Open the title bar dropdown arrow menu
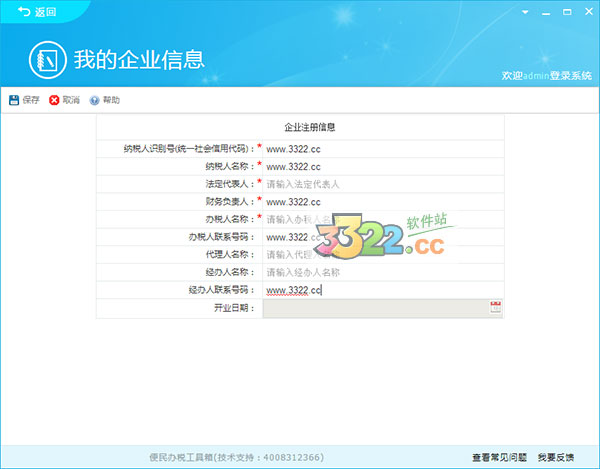Screen dimensions: 600x469 (x=525, y=12)
